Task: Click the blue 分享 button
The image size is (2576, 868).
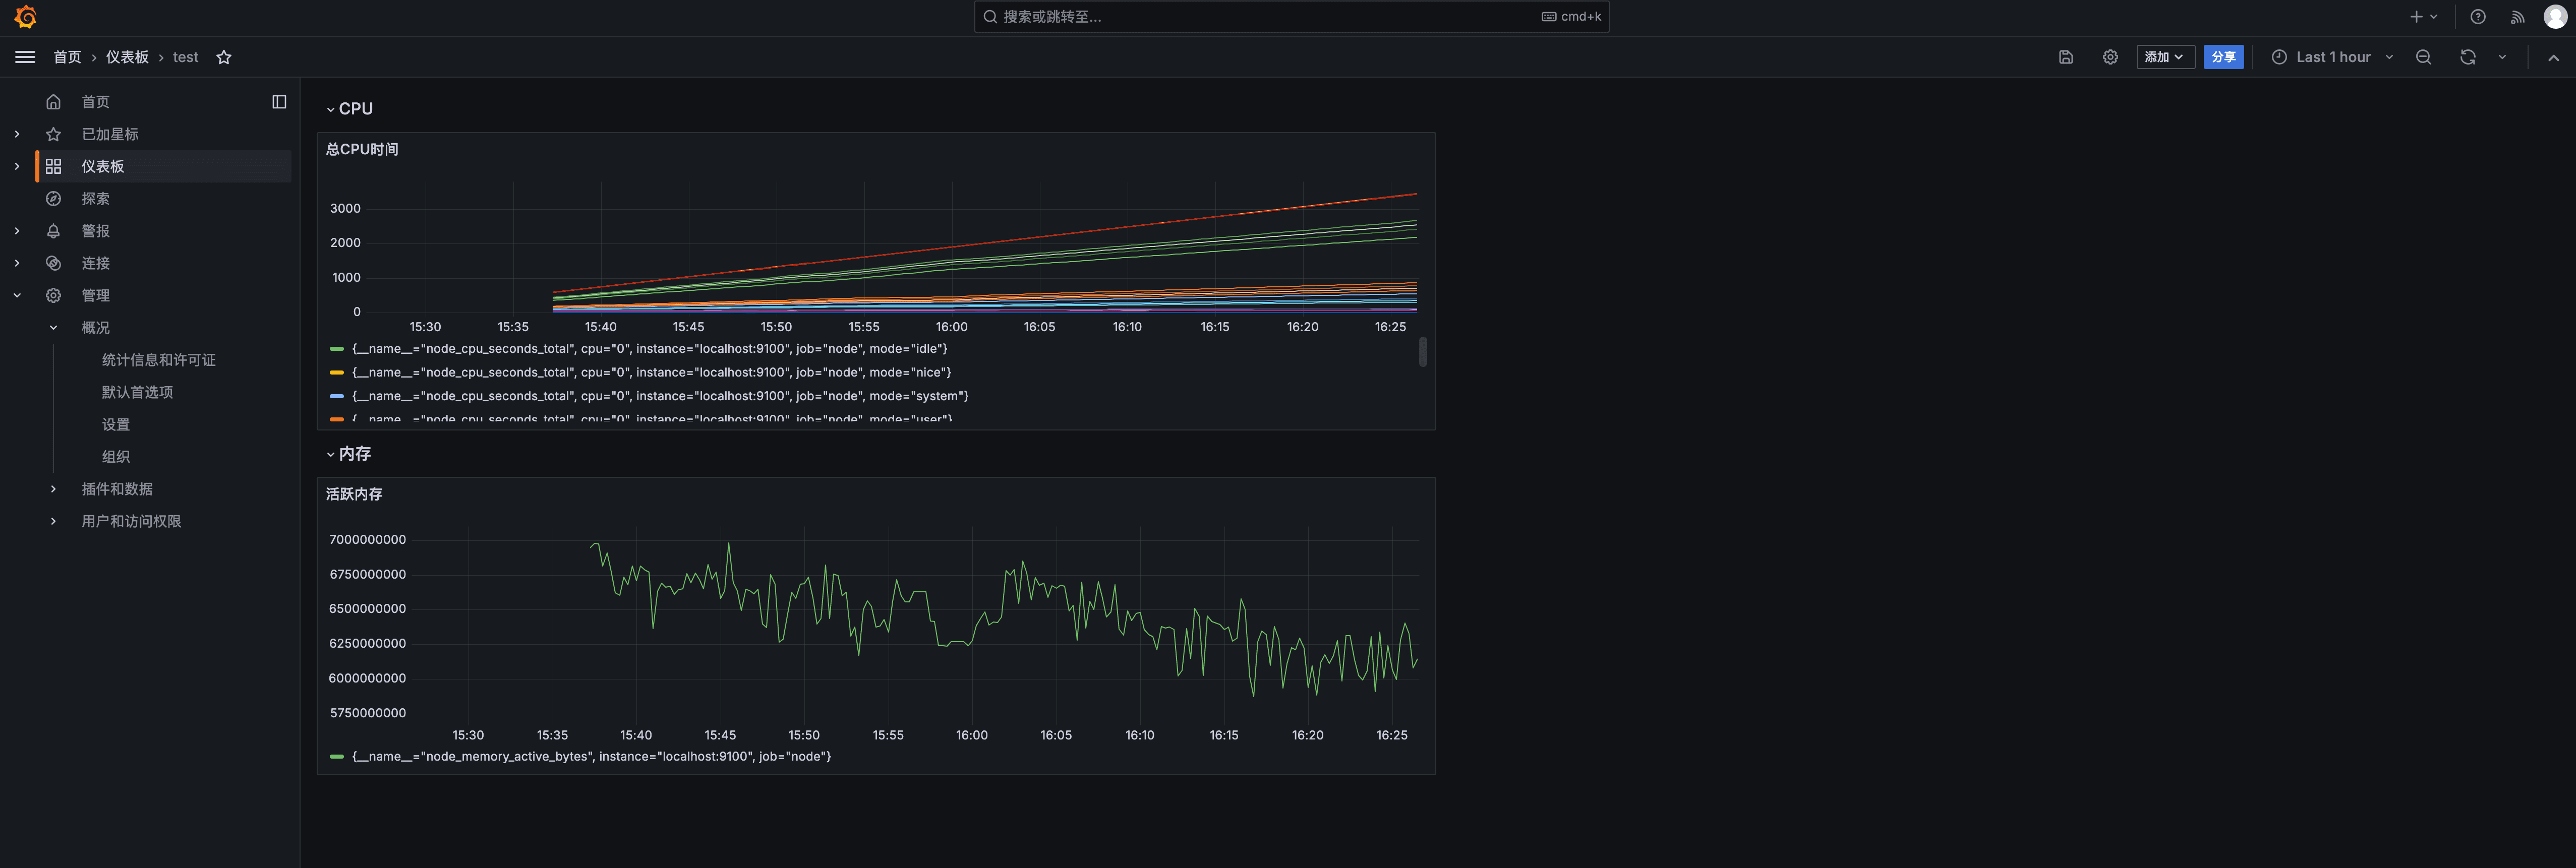Action: point(2223,57)
